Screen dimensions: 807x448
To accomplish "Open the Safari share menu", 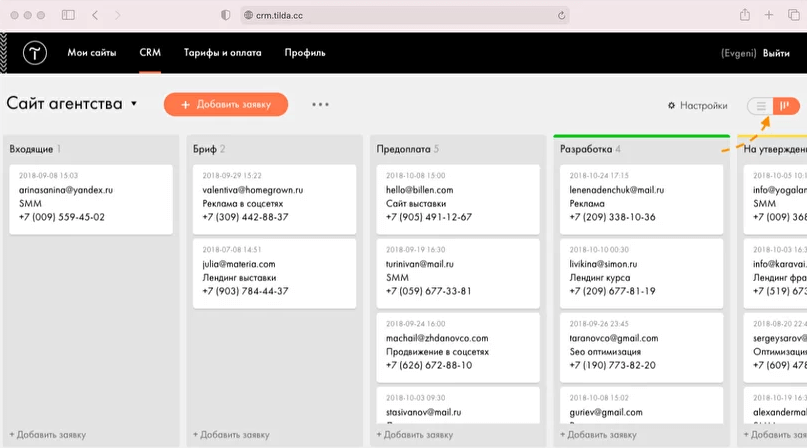I will click(x=745, y=15).
